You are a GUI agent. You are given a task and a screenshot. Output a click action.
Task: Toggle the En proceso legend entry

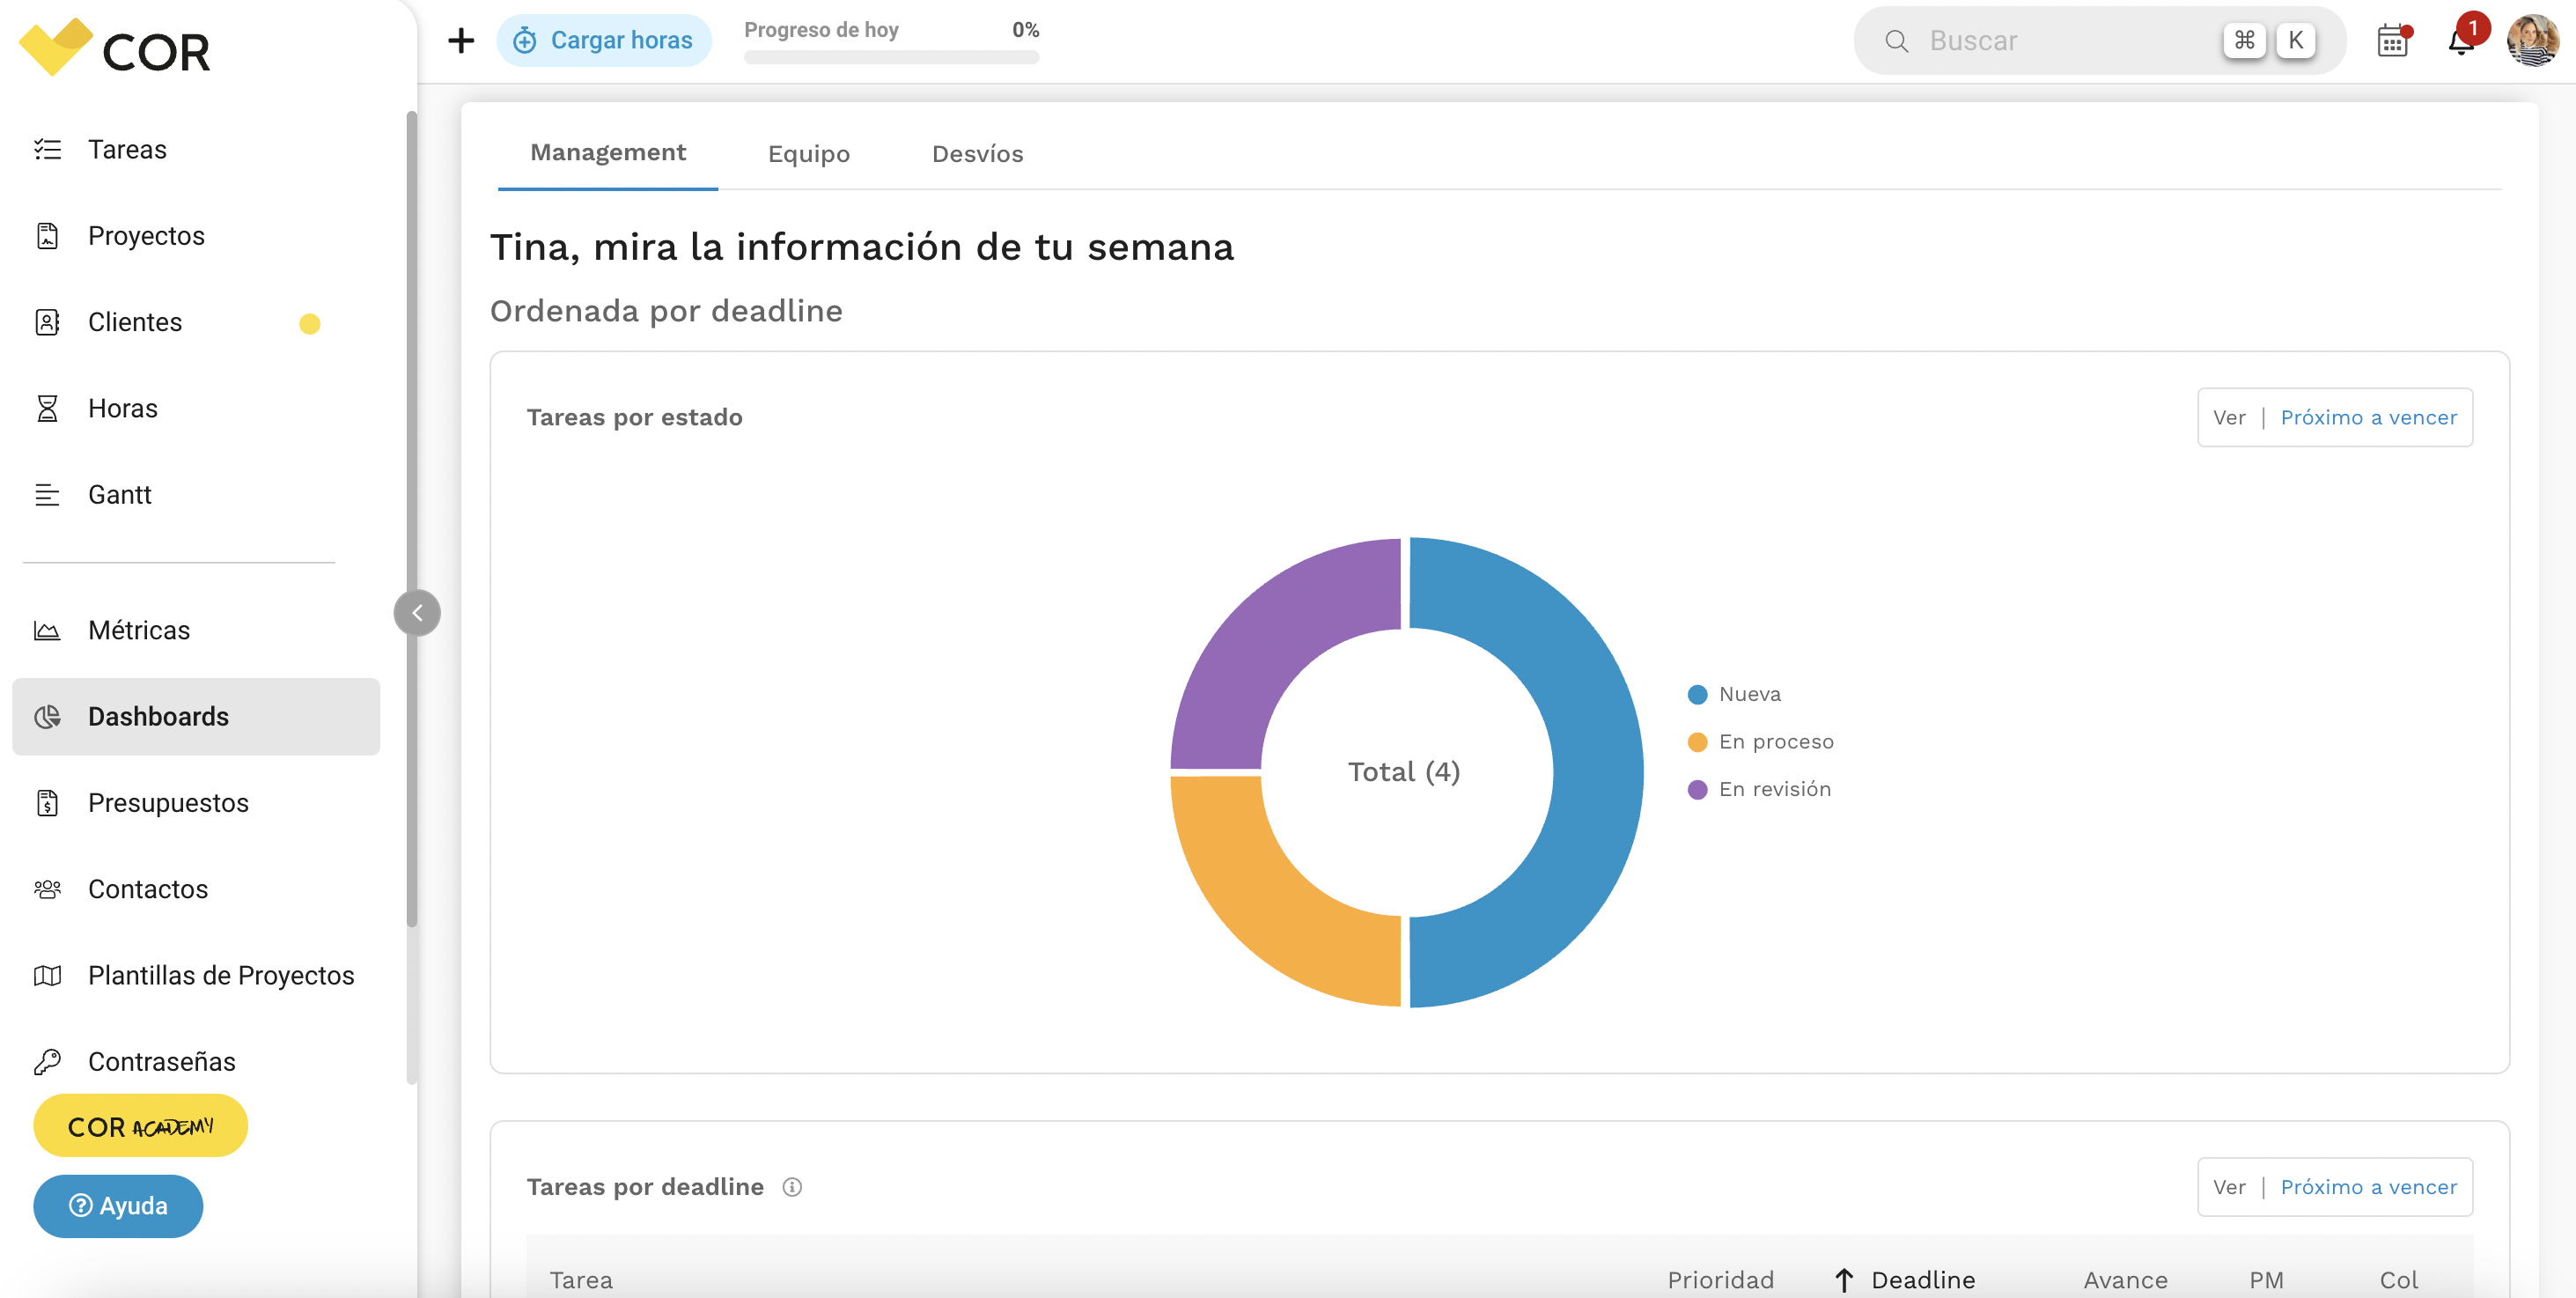coord(1761,742)
